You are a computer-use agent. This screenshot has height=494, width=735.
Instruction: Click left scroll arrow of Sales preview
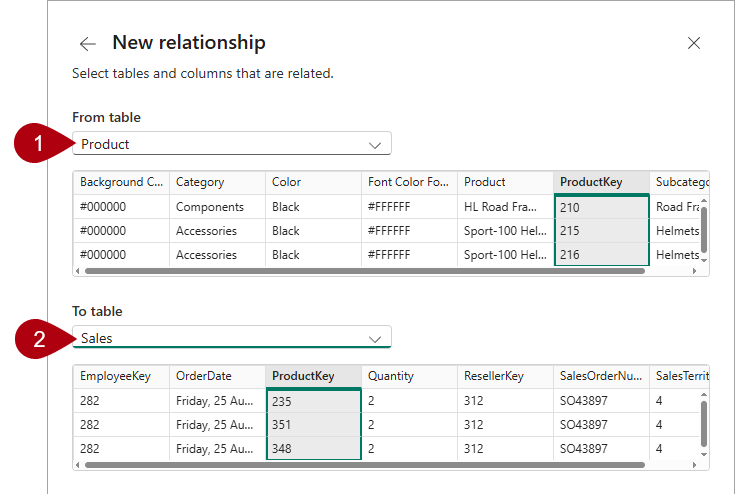tap(78, 465)
